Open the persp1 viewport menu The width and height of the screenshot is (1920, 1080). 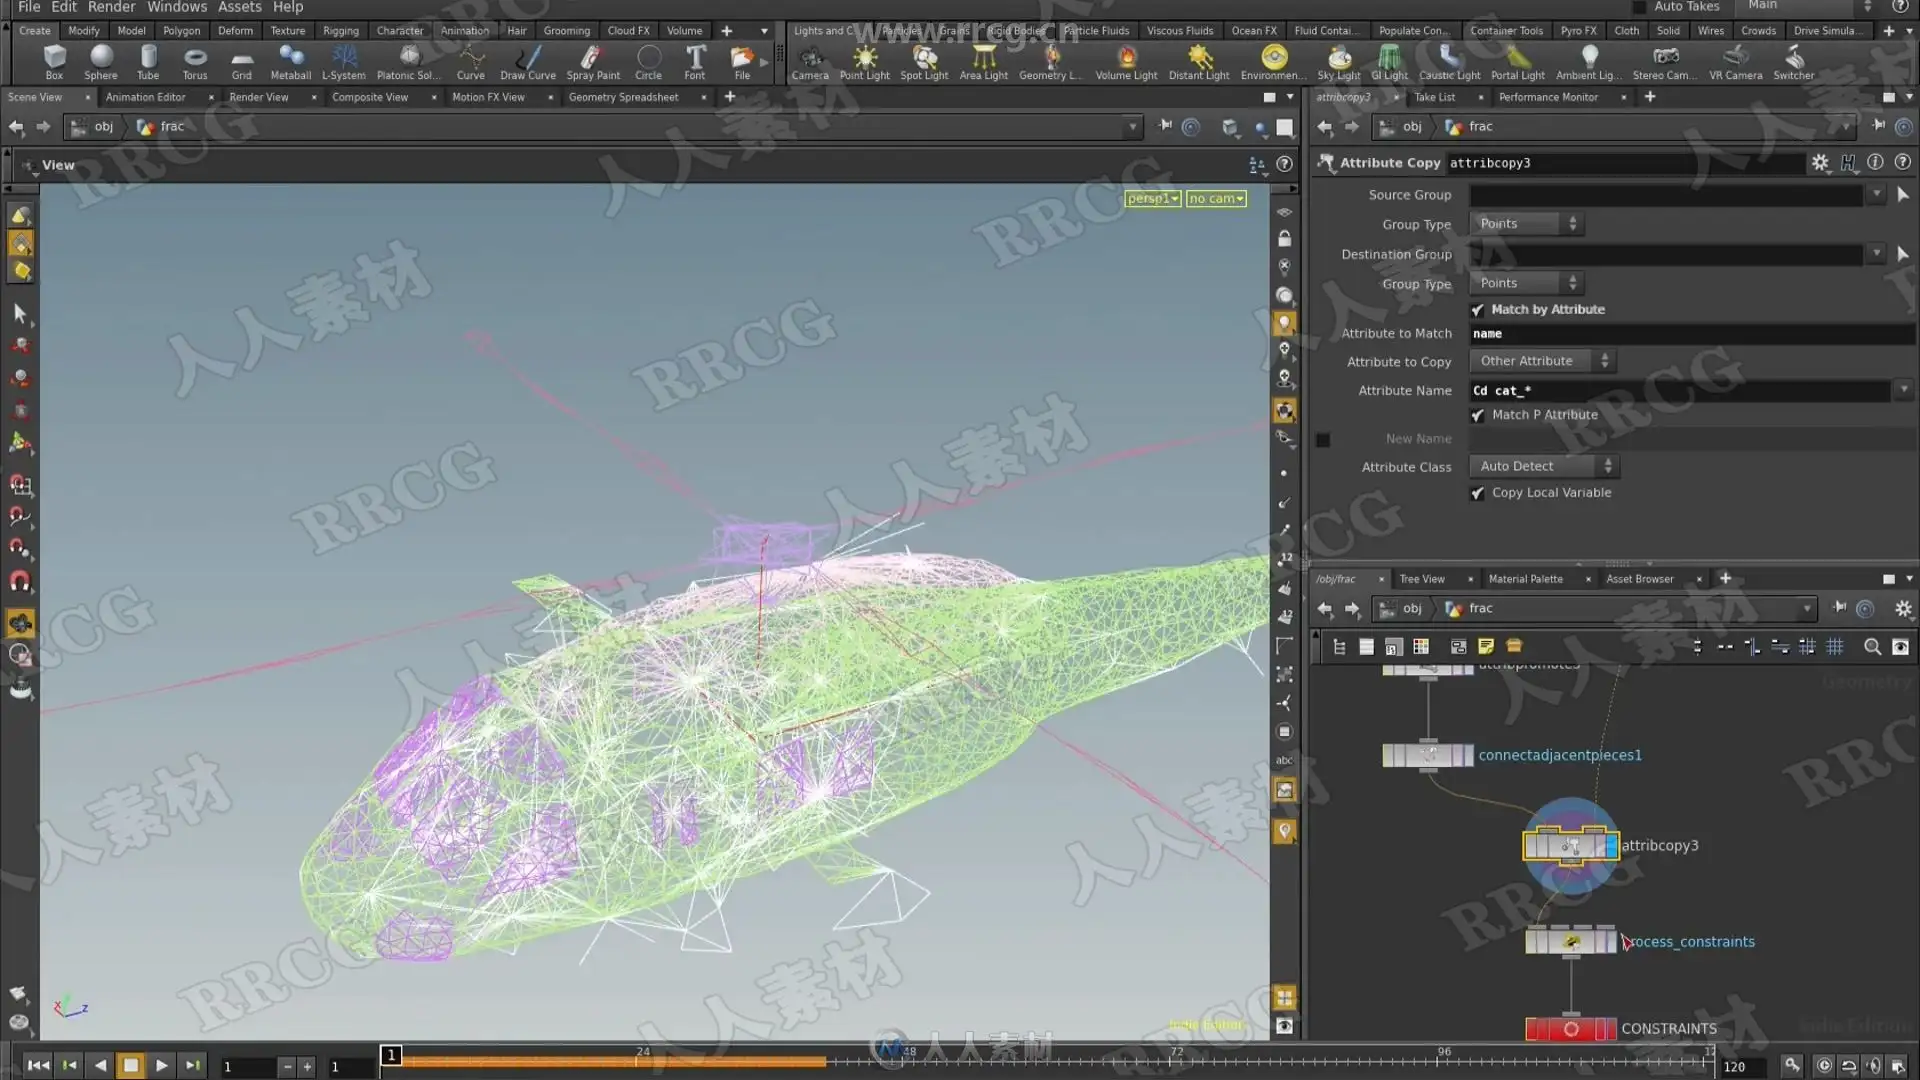(1152, 199)
